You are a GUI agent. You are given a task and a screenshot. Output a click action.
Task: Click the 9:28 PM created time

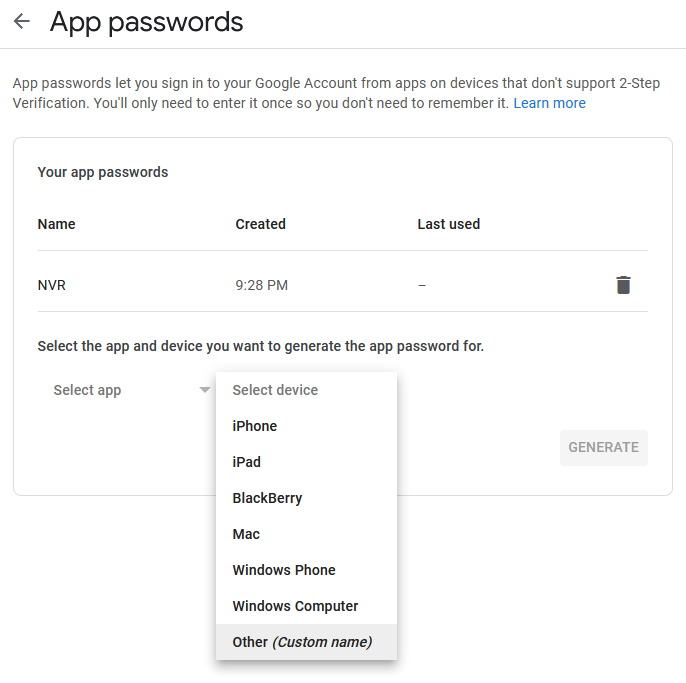tap(262, 285)
